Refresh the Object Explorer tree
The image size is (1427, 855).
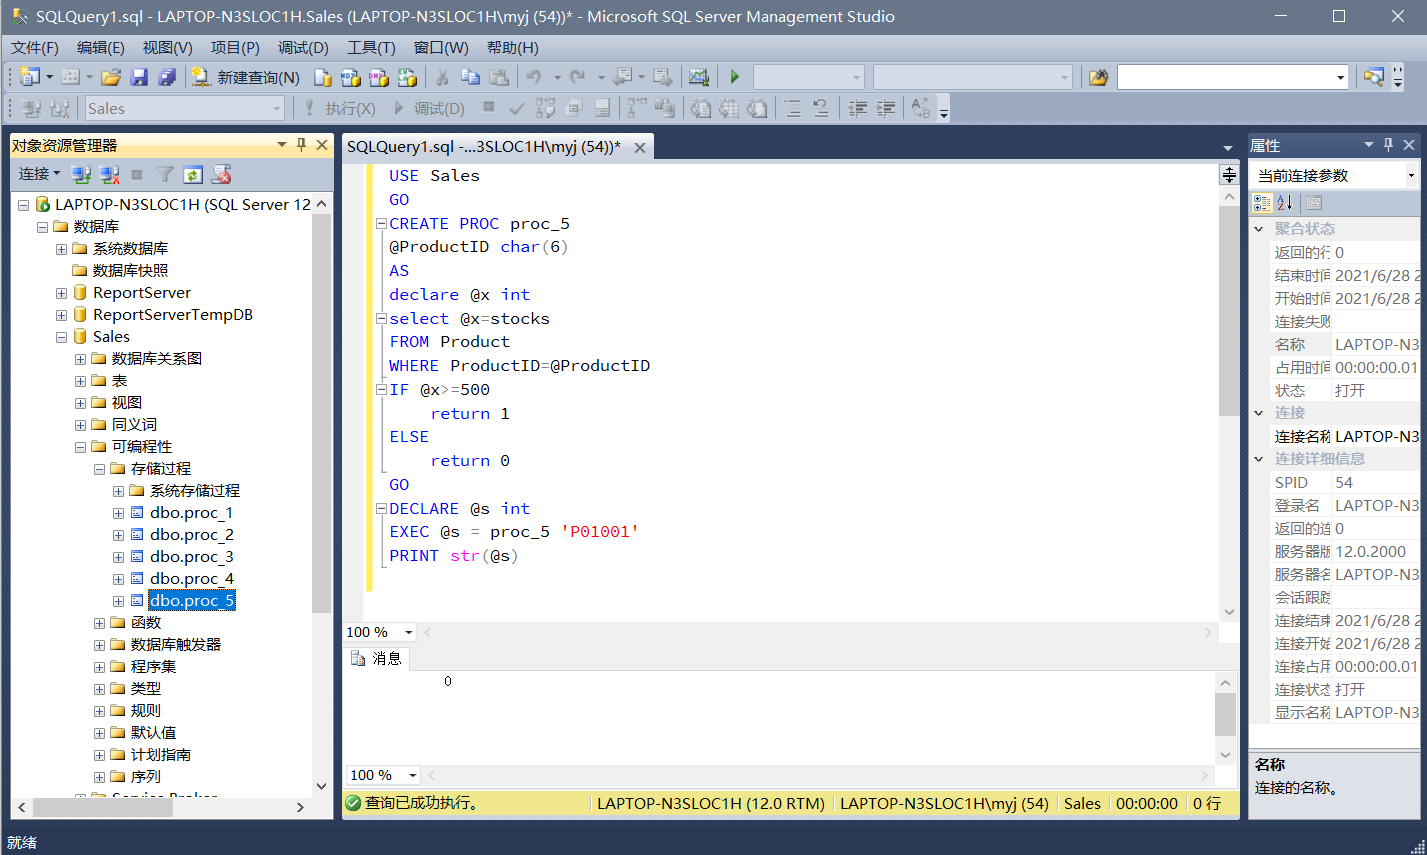tap(193, 175)
